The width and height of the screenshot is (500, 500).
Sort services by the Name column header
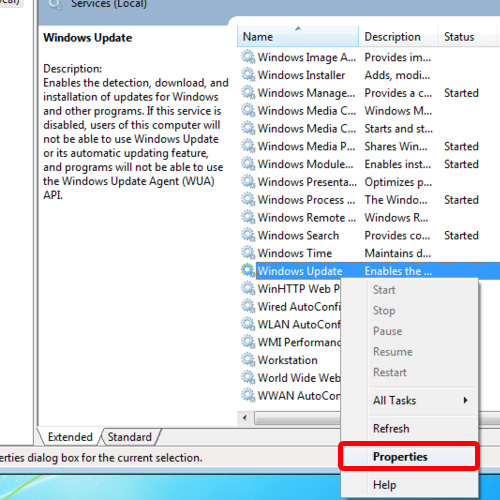coord(298,36)
